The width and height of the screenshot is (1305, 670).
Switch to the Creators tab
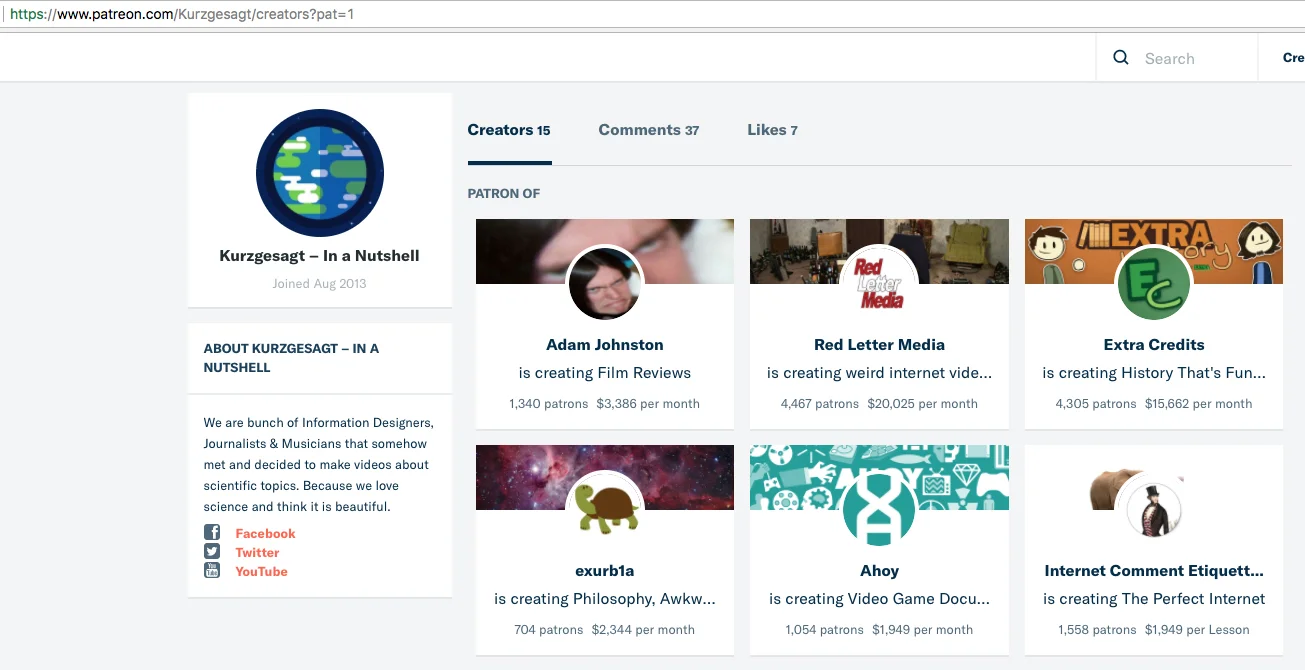click(509, 130)
